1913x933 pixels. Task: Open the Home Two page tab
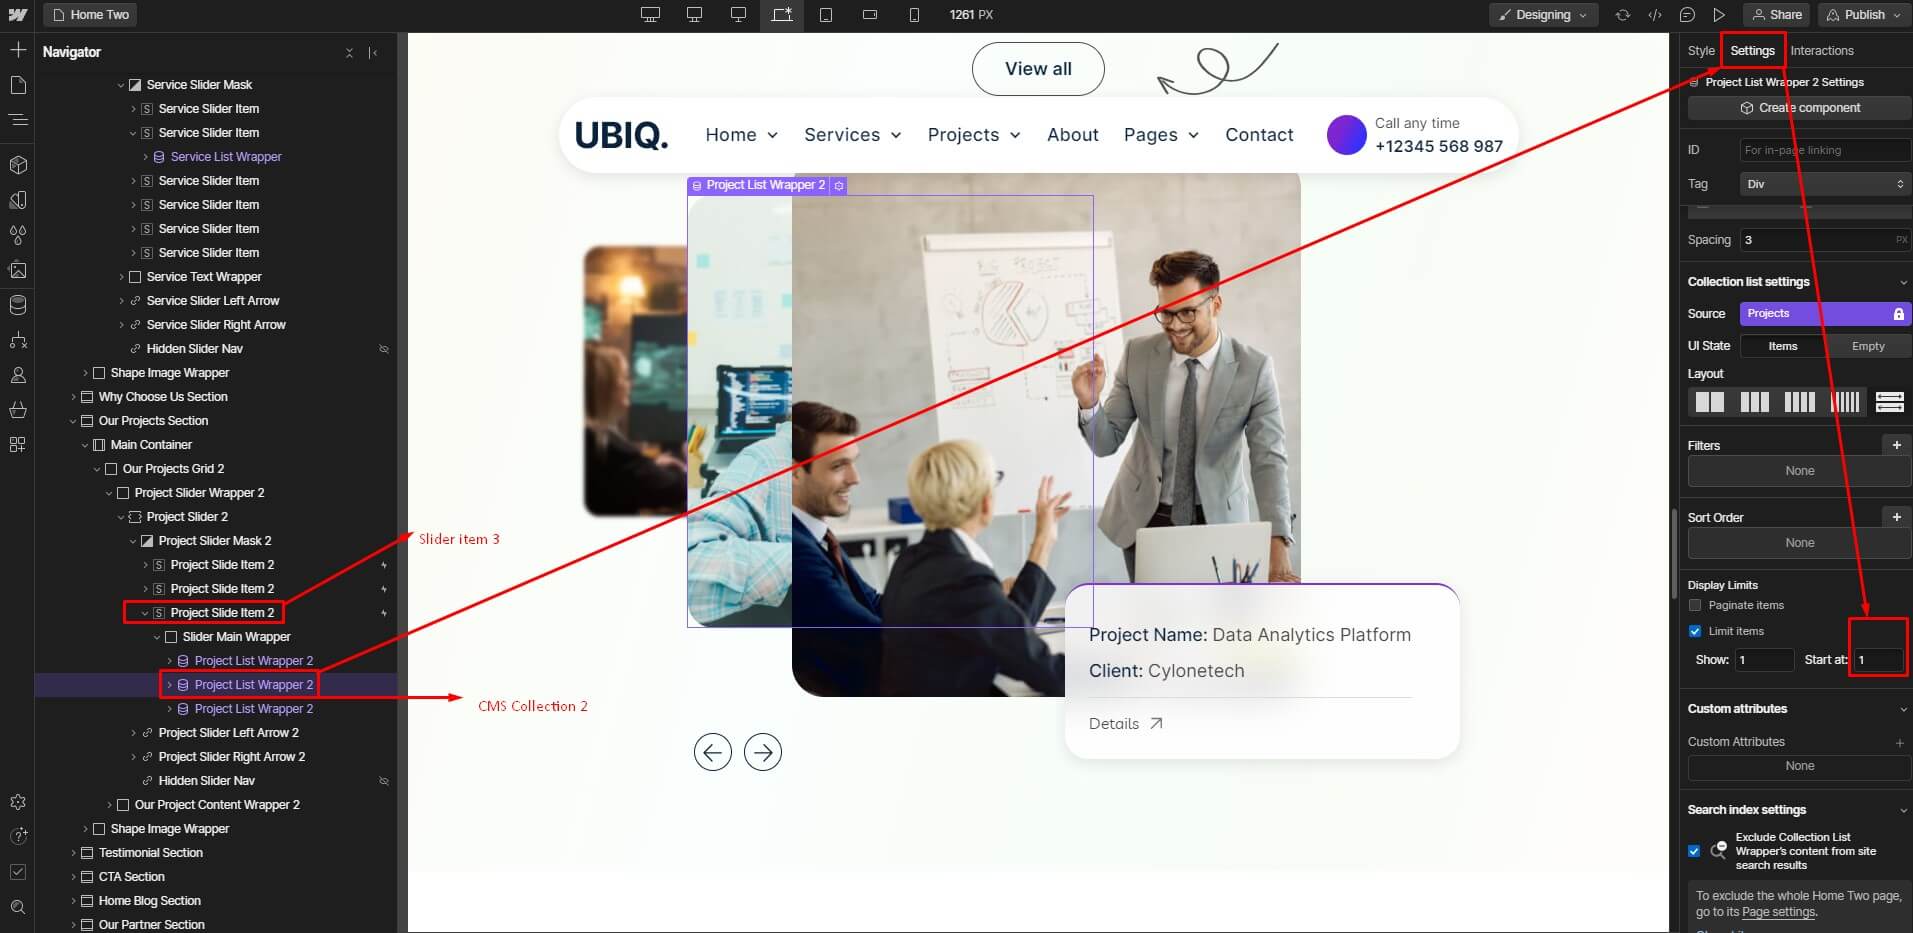pos(91,15)
